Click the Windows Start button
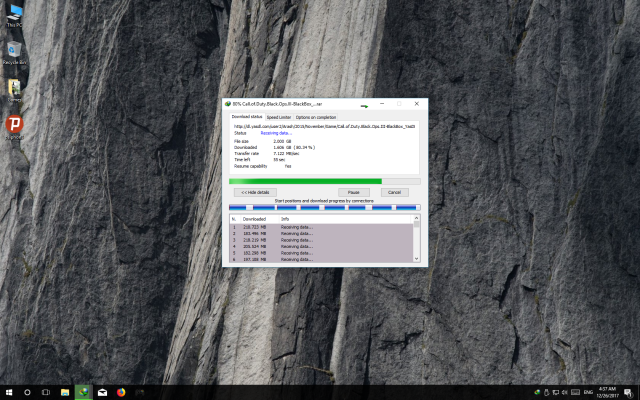Screen dimensions: 640x400 pyautogui.click(x=9, y=391)
